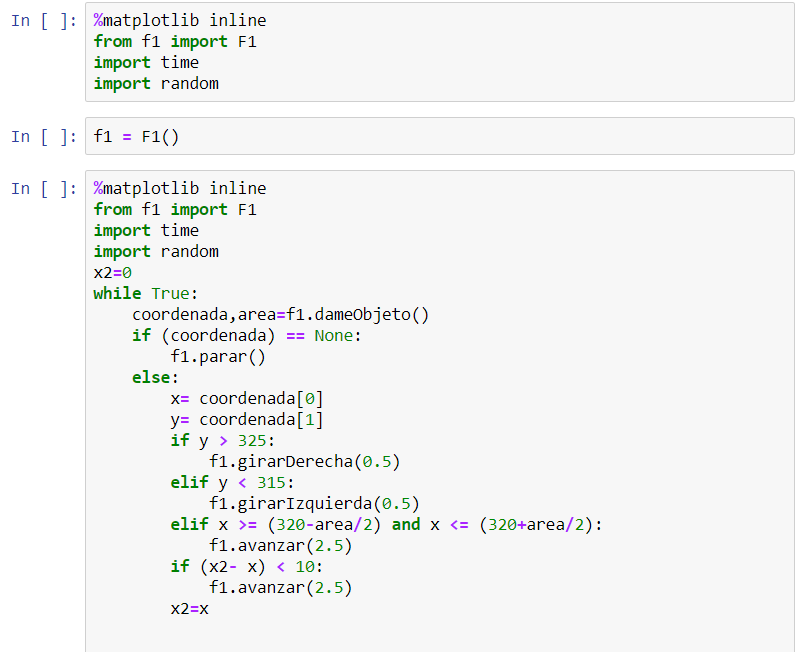Click the final 'x2=x' line

pos(190,608)
